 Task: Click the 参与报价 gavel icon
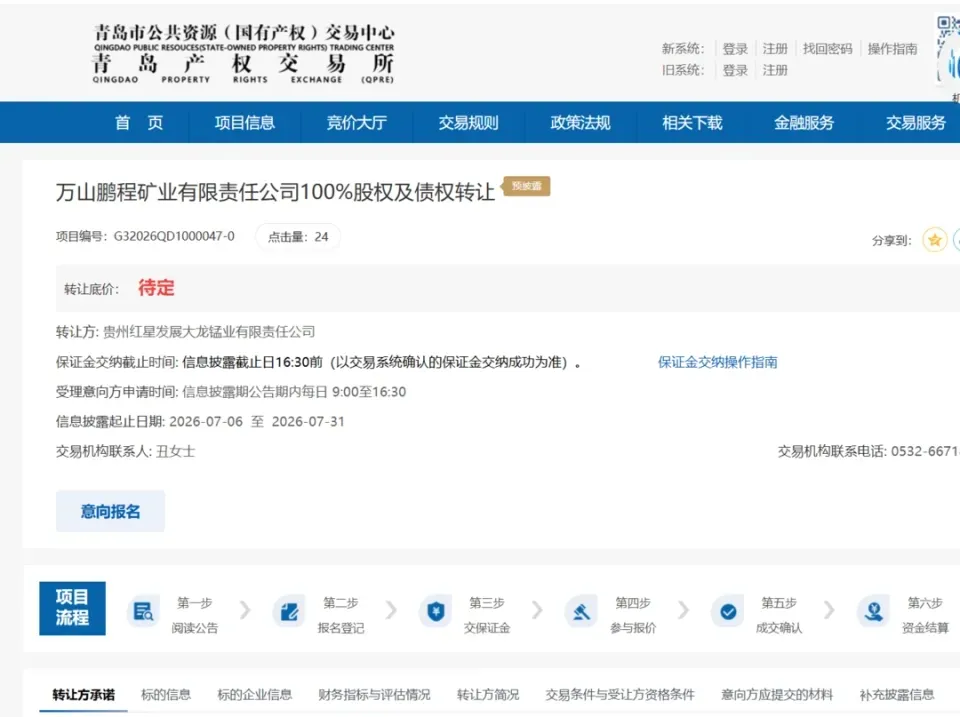coord(581,611)
